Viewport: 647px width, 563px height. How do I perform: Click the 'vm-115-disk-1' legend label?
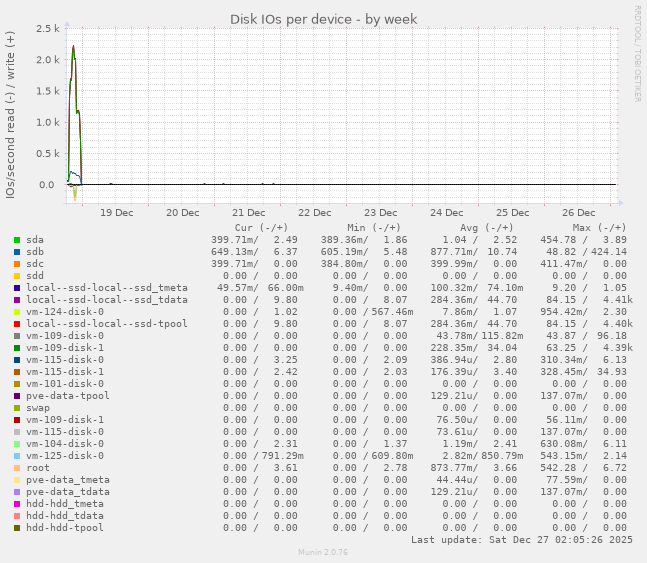tap(65, 371)
